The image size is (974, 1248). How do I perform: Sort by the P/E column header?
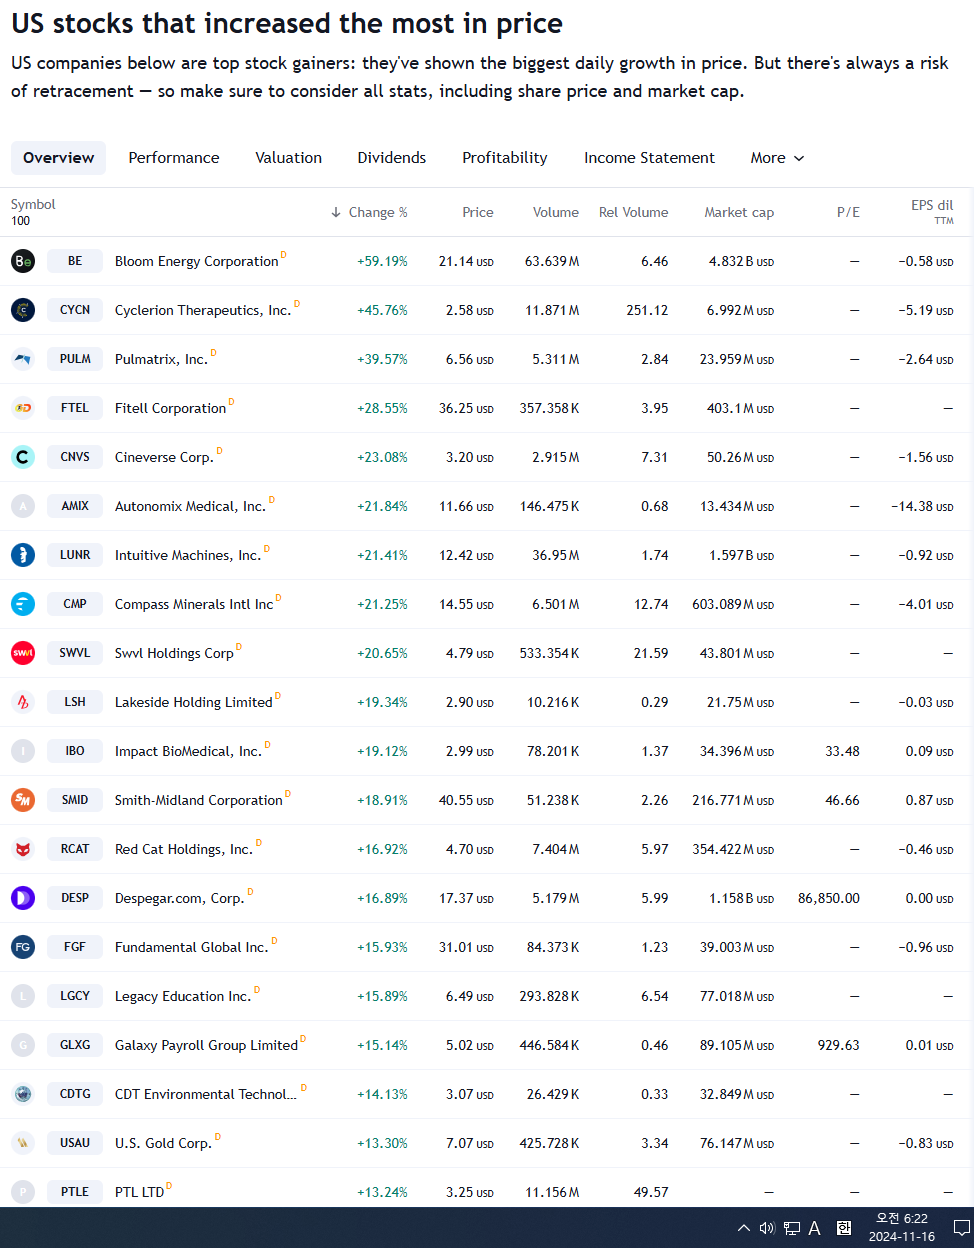coord(848,212)
